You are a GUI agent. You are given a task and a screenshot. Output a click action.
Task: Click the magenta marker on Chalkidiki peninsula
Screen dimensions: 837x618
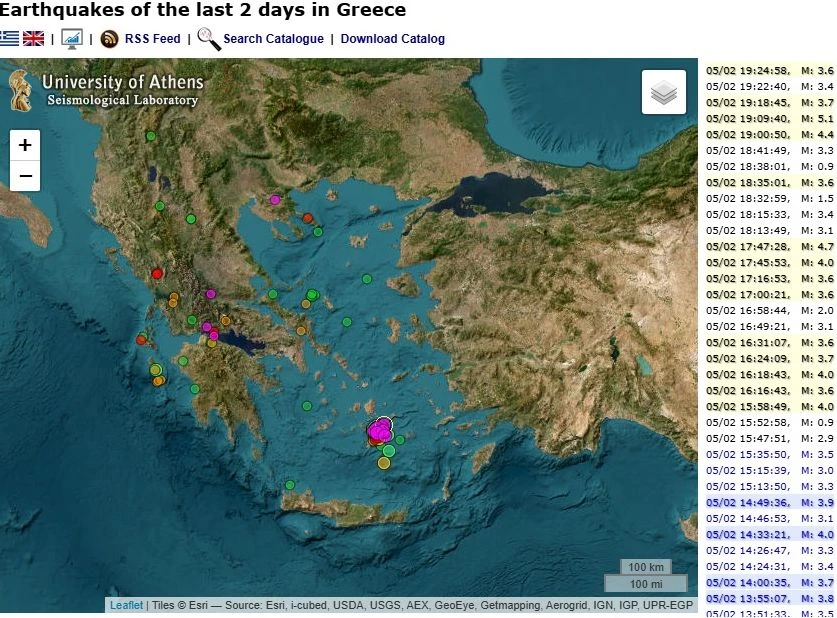(x=275, y=200)
